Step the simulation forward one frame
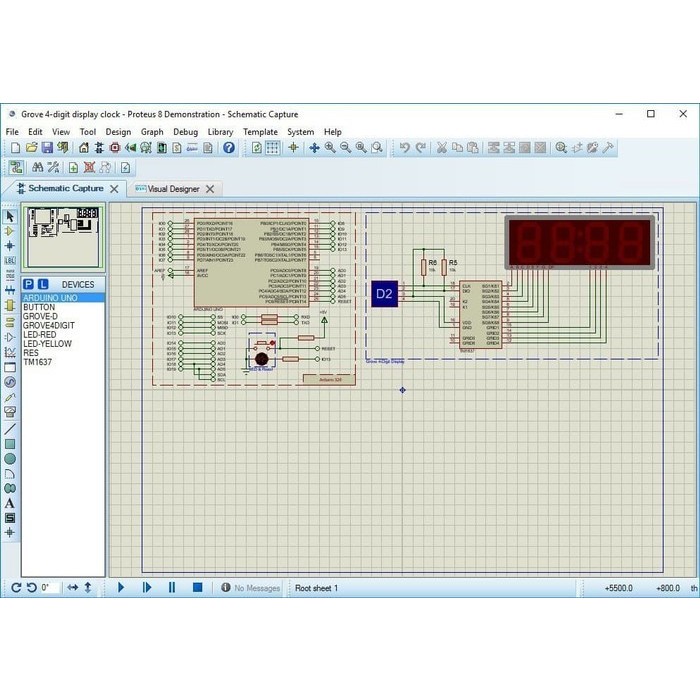Screen dimensions: 700x700 [146, 587]
